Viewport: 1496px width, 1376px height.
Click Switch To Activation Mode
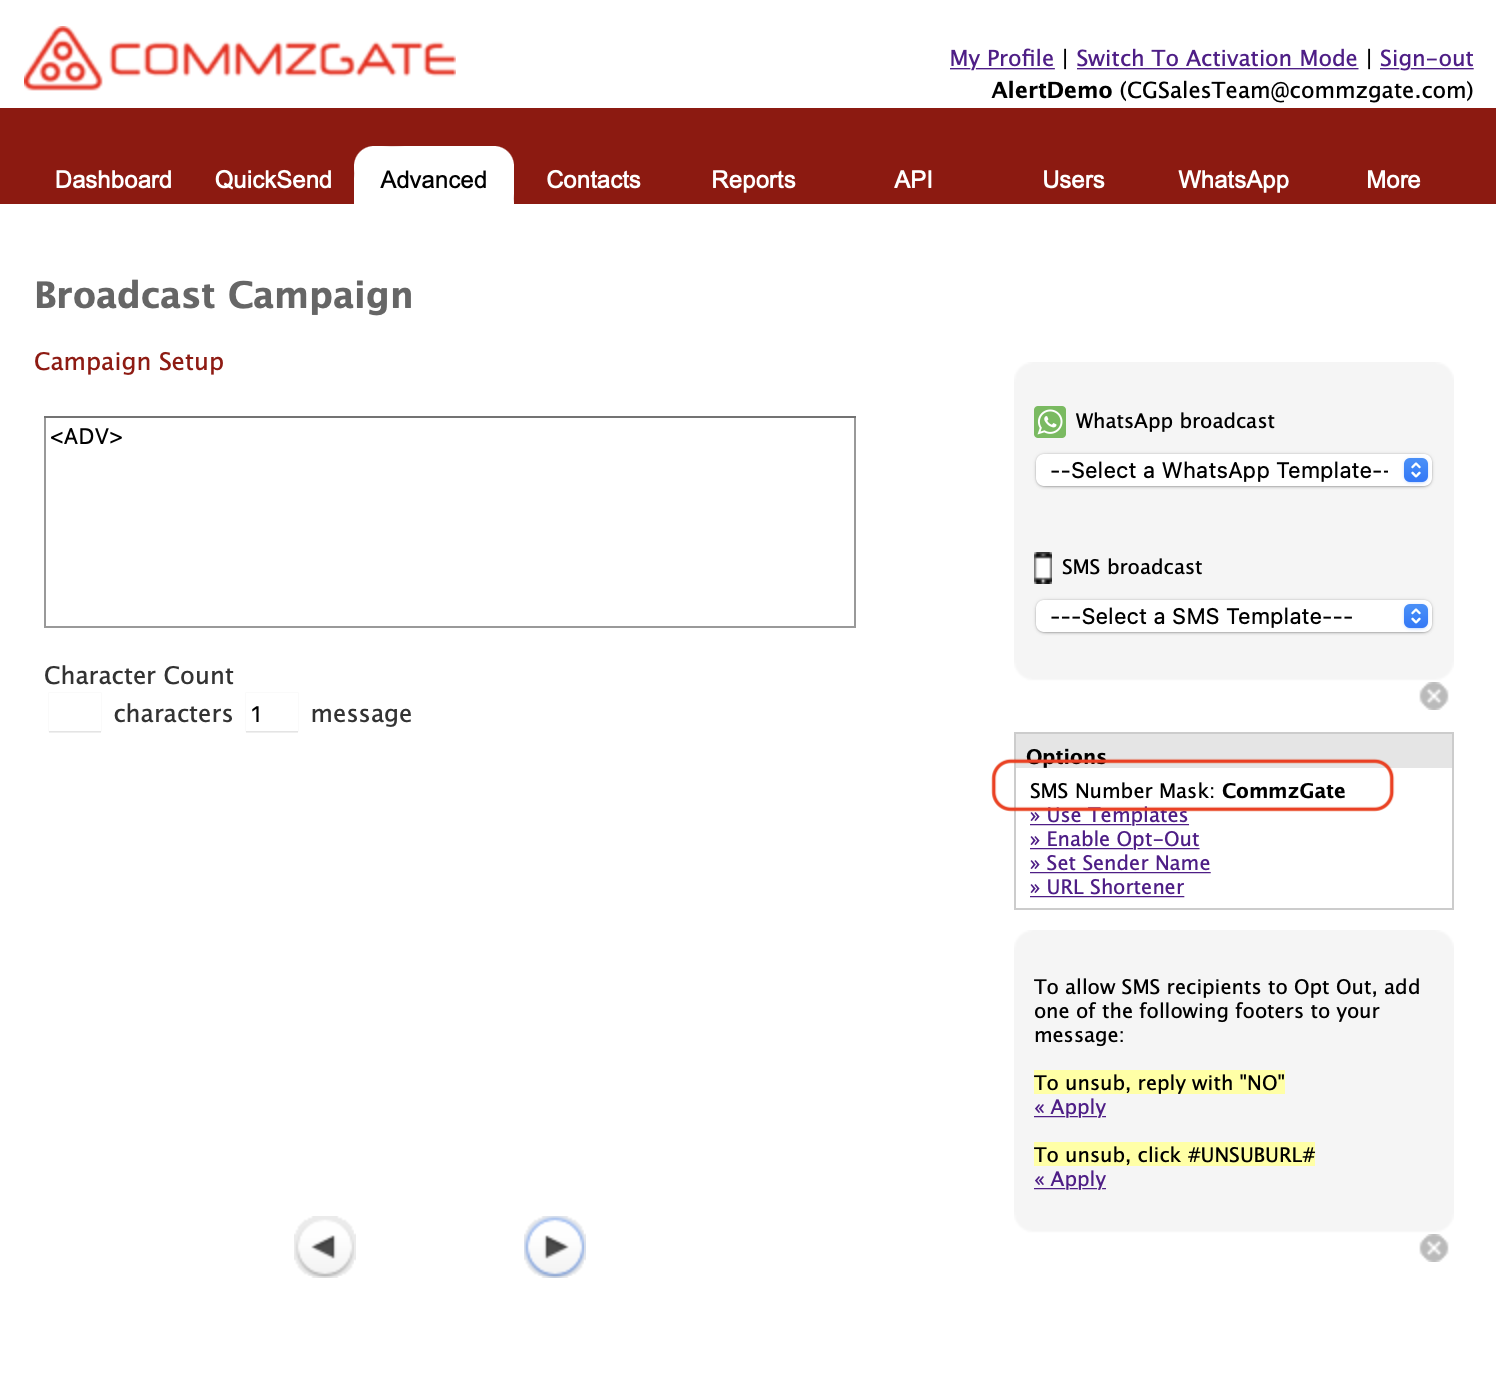(x=1216, y=58)
